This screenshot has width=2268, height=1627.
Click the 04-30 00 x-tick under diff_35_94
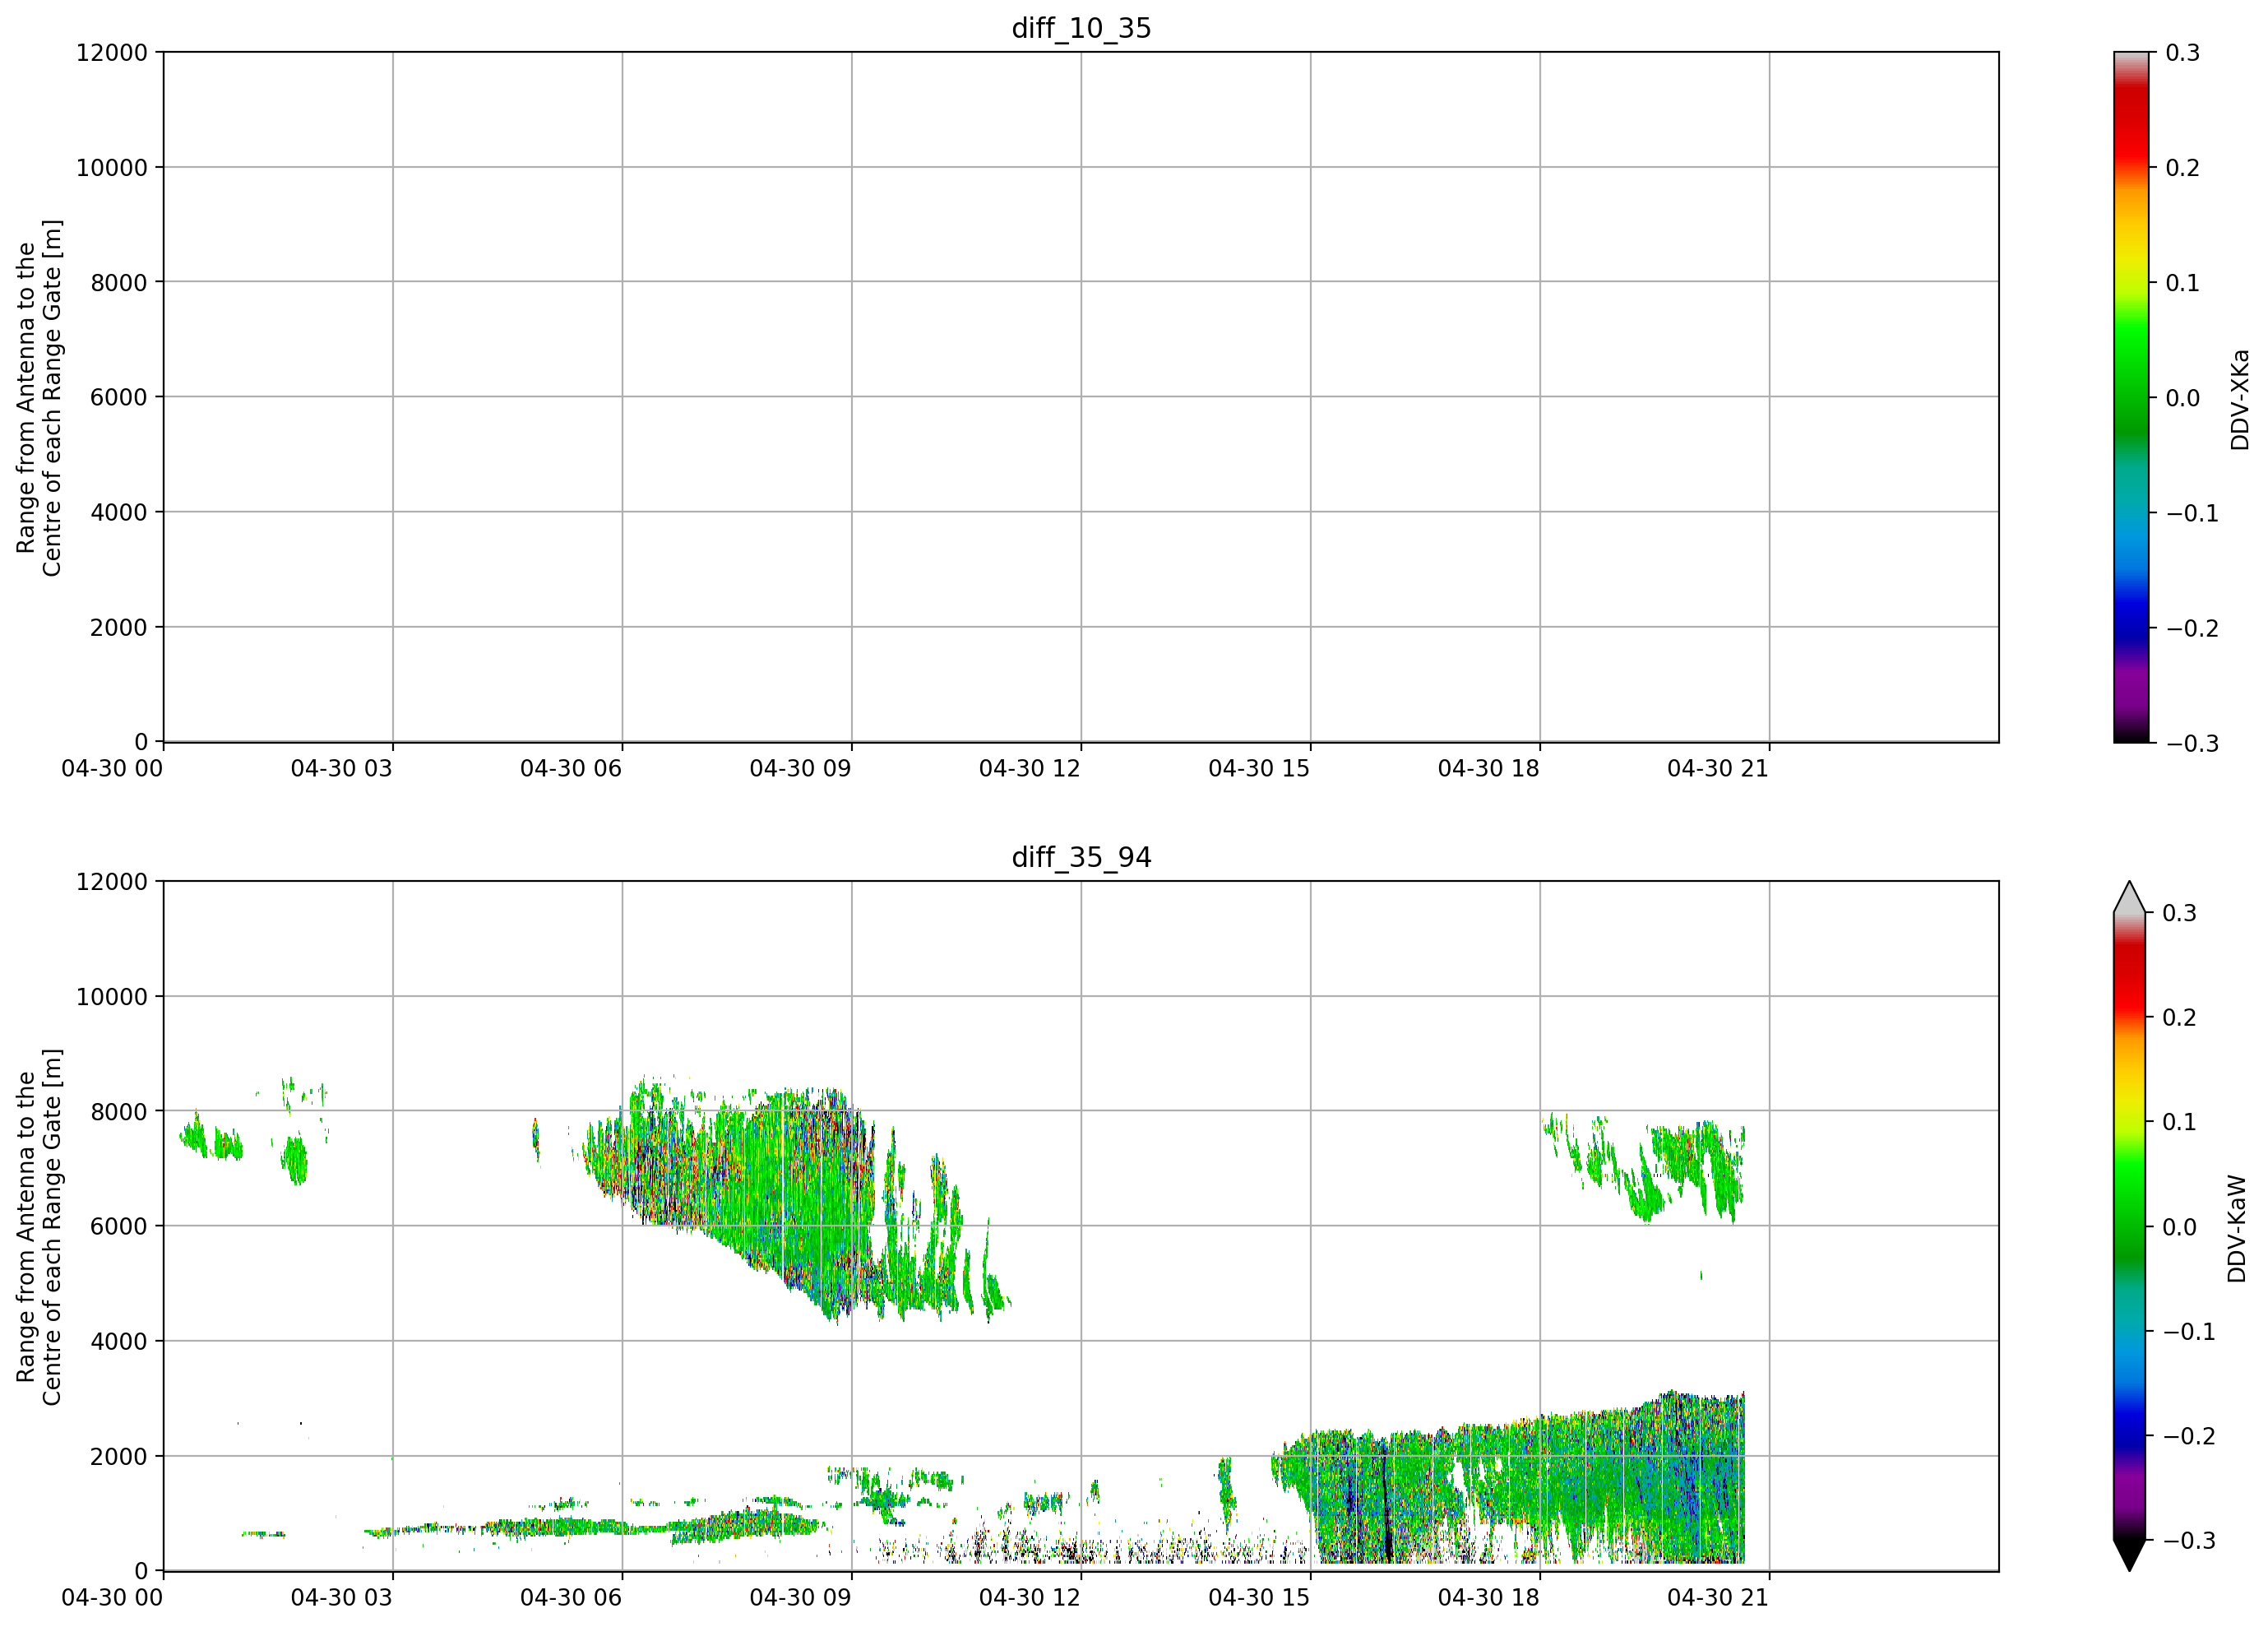click(112, 1597)
